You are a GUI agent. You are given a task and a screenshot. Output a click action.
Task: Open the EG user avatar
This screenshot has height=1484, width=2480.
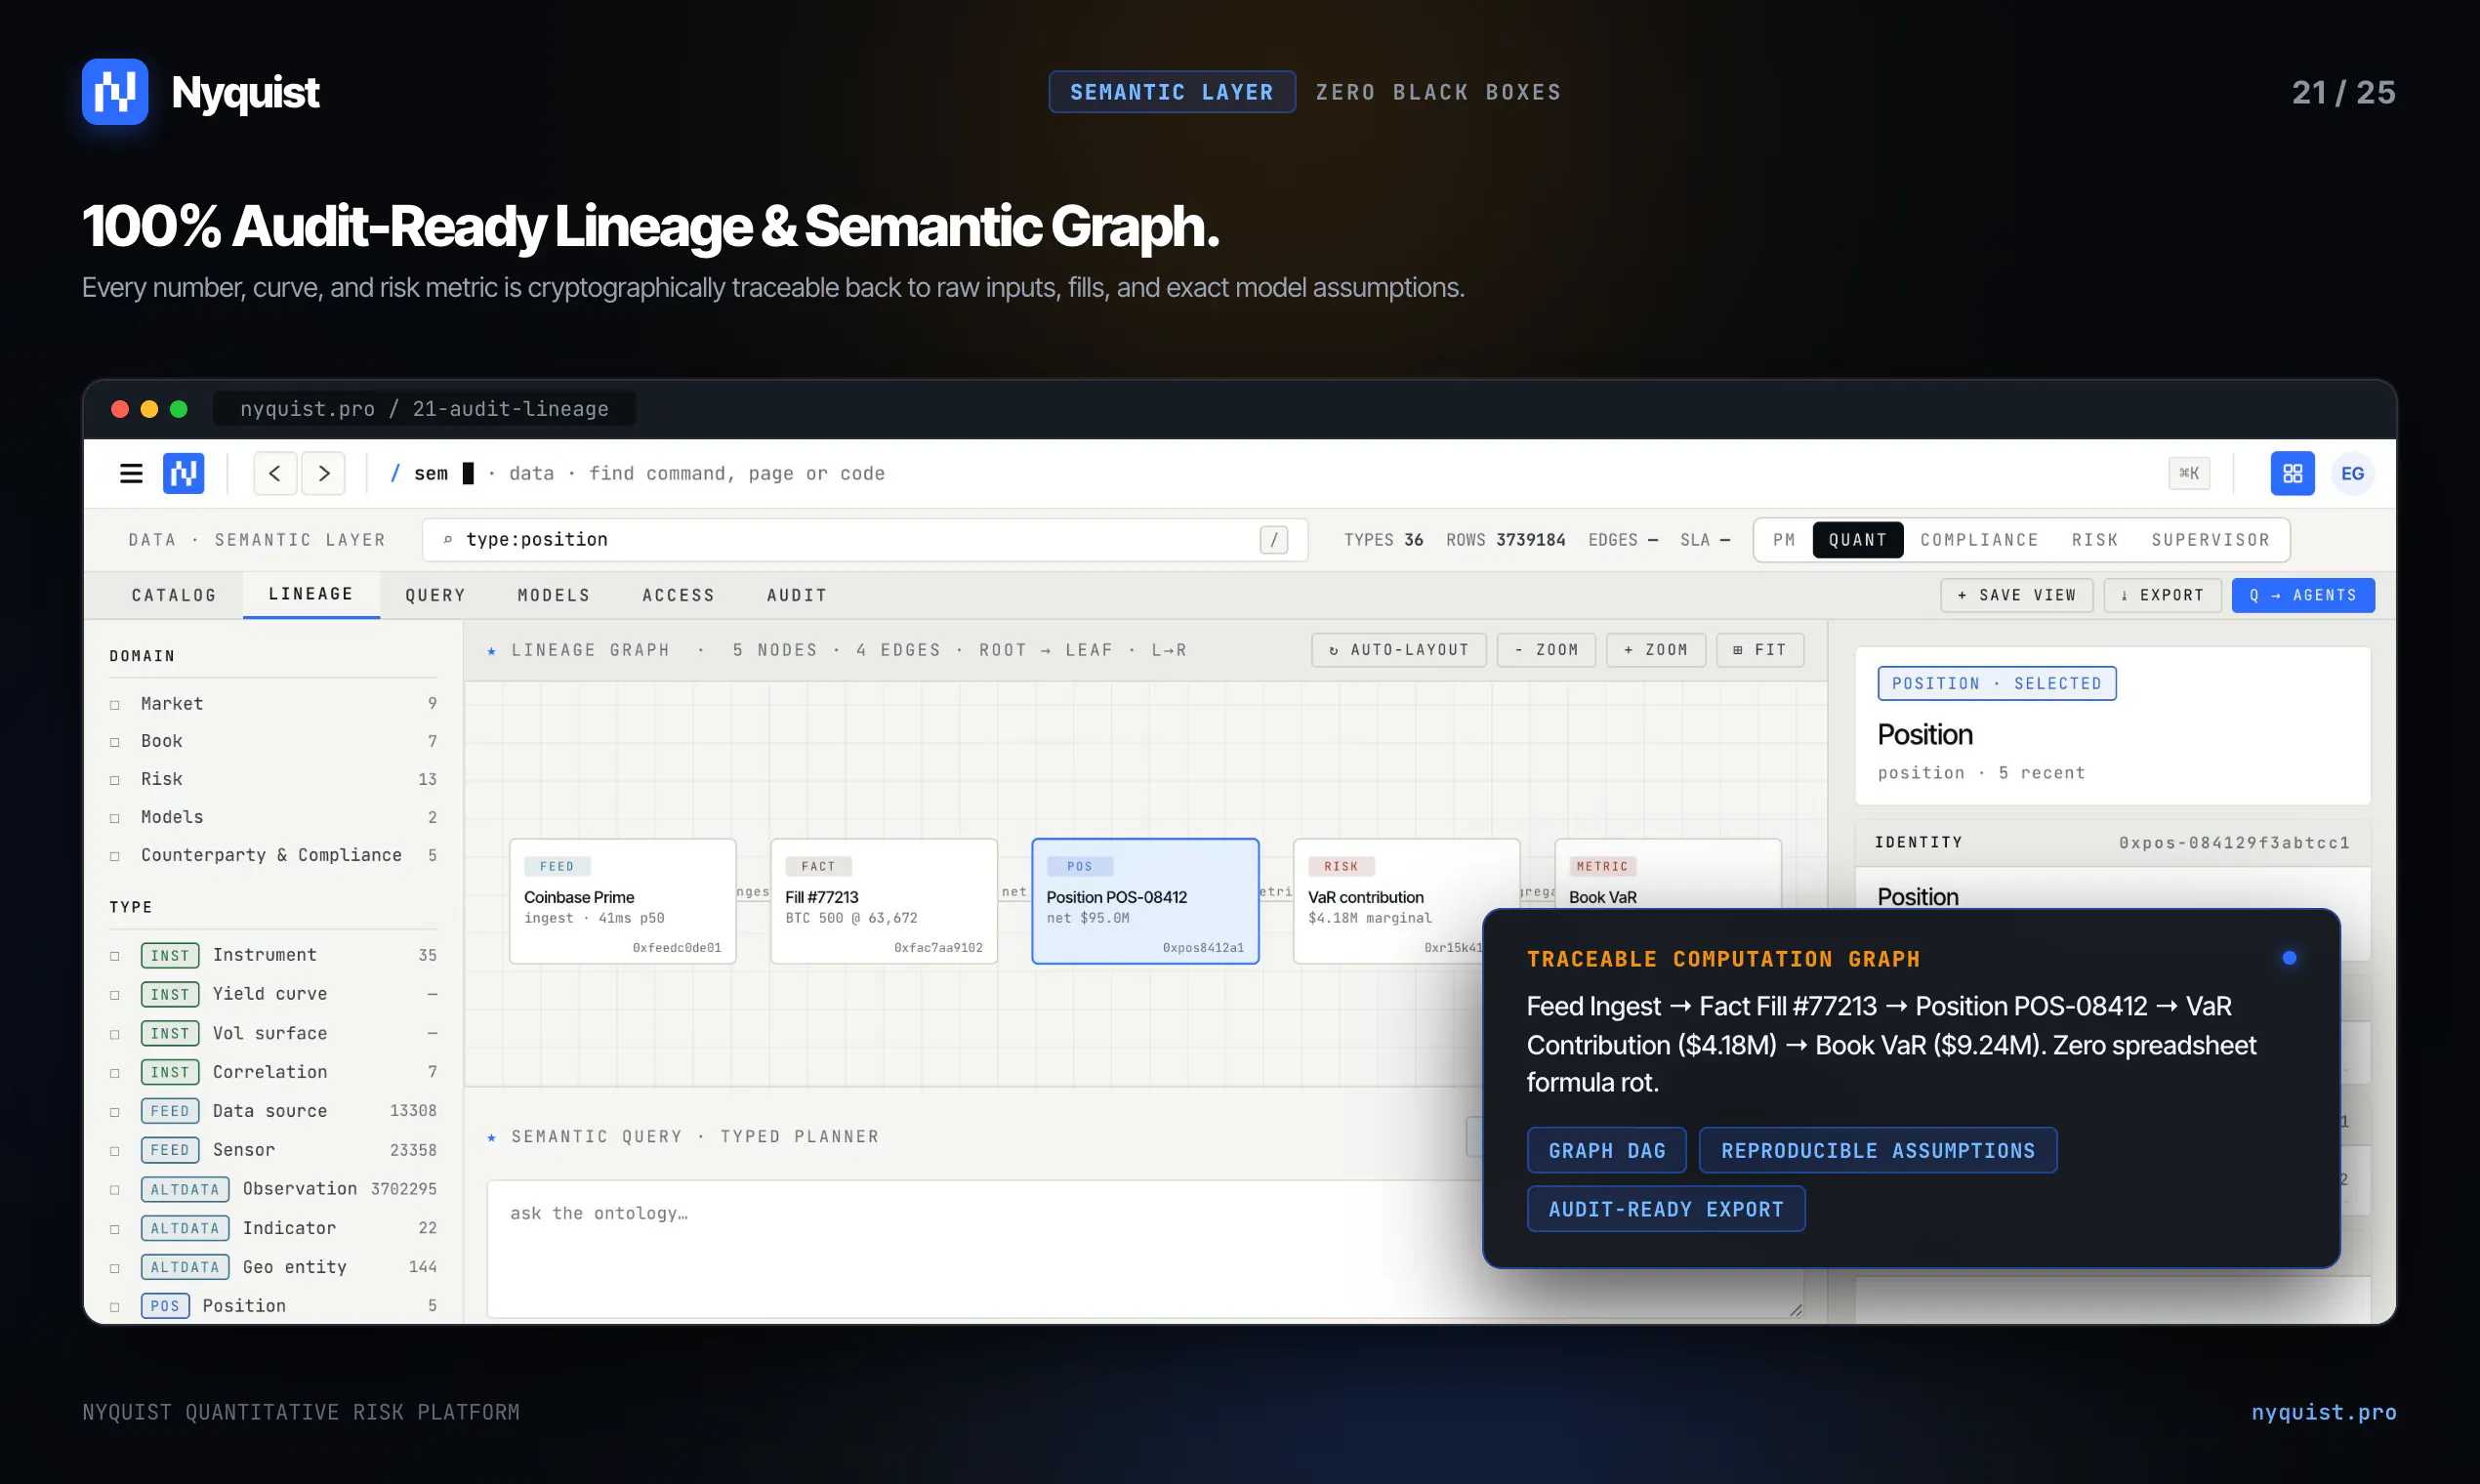(2352, 473)
